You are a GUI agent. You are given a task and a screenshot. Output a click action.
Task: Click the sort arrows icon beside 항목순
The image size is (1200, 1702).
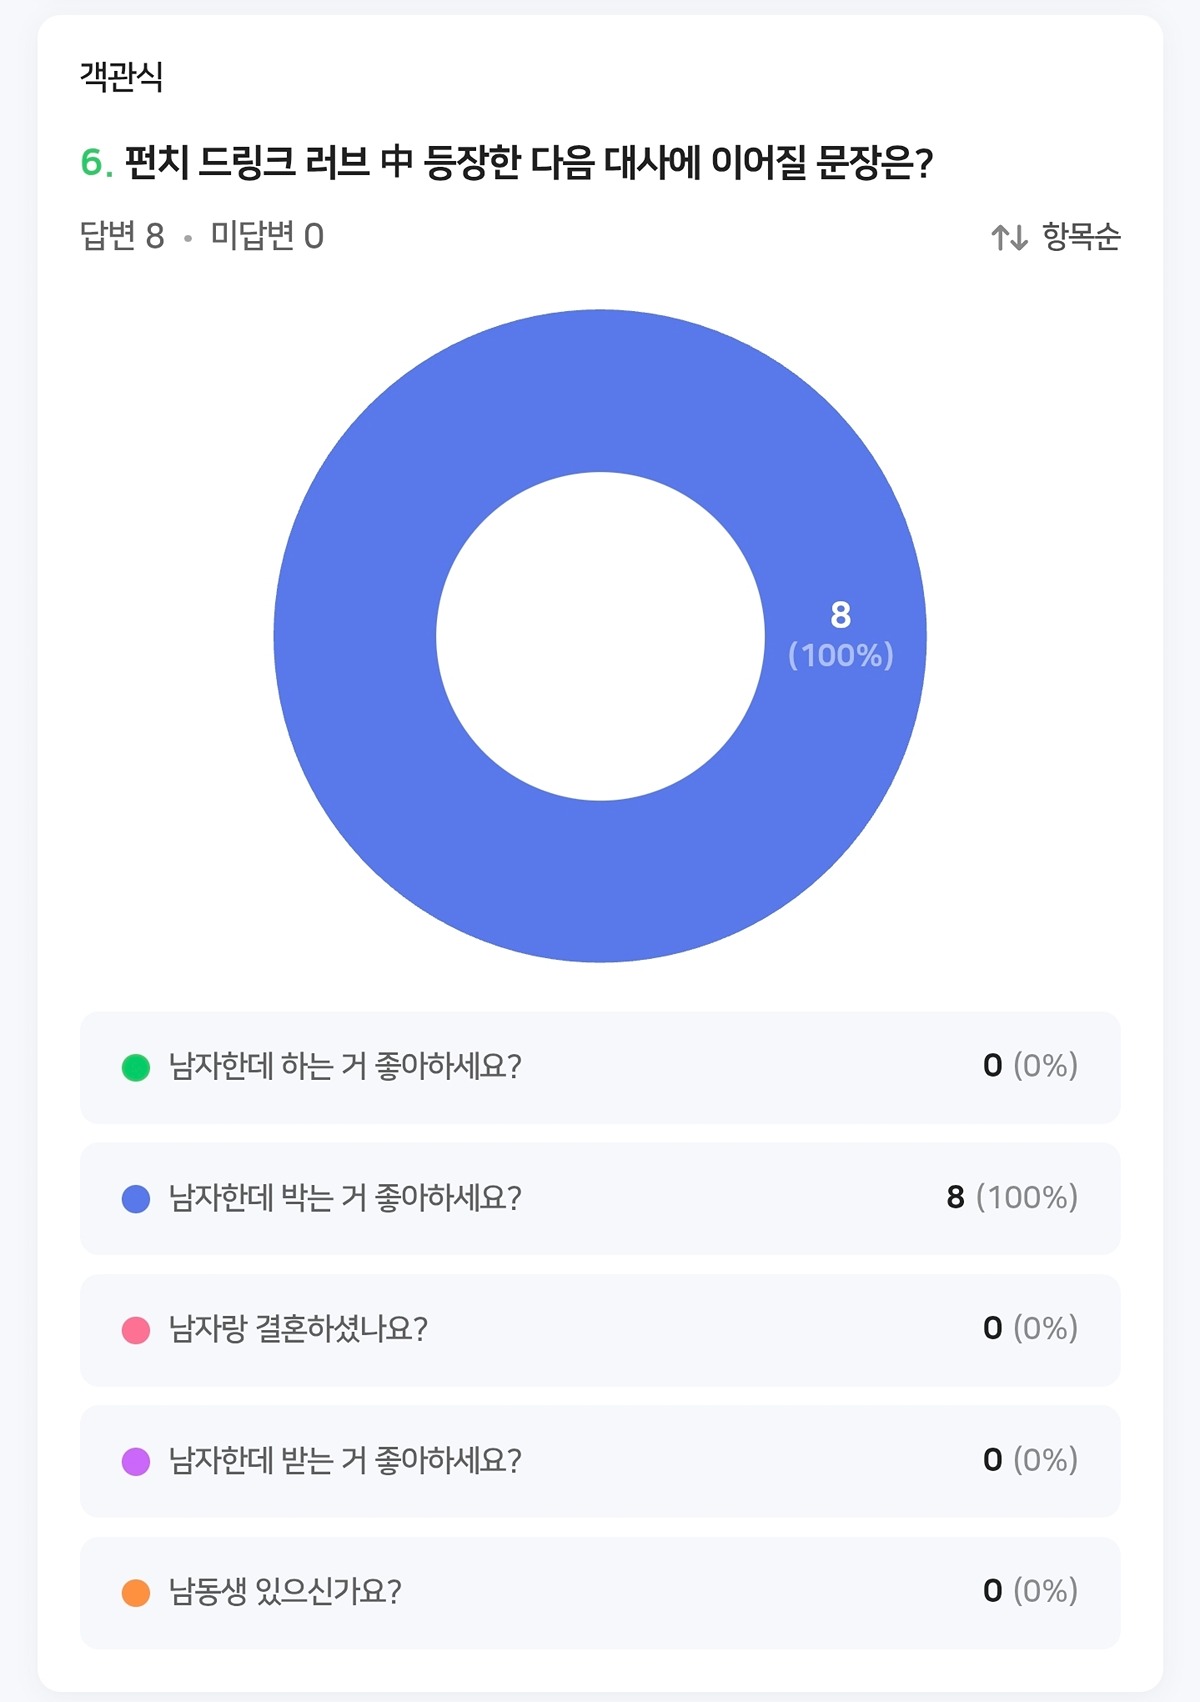(1009, 238)
